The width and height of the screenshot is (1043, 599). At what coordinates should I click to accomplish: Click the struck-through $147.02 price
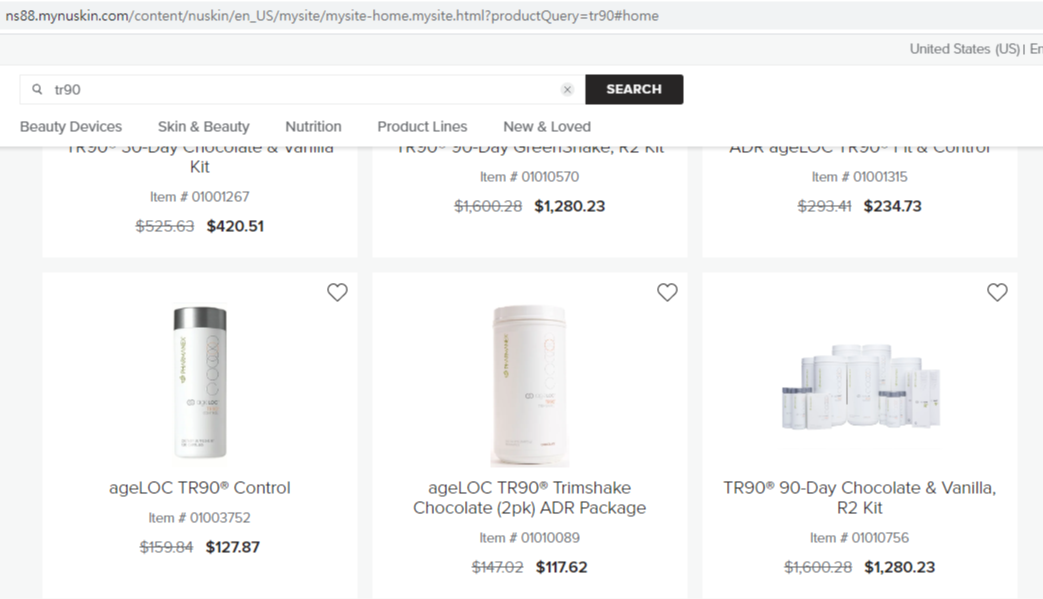coord(498,567)
